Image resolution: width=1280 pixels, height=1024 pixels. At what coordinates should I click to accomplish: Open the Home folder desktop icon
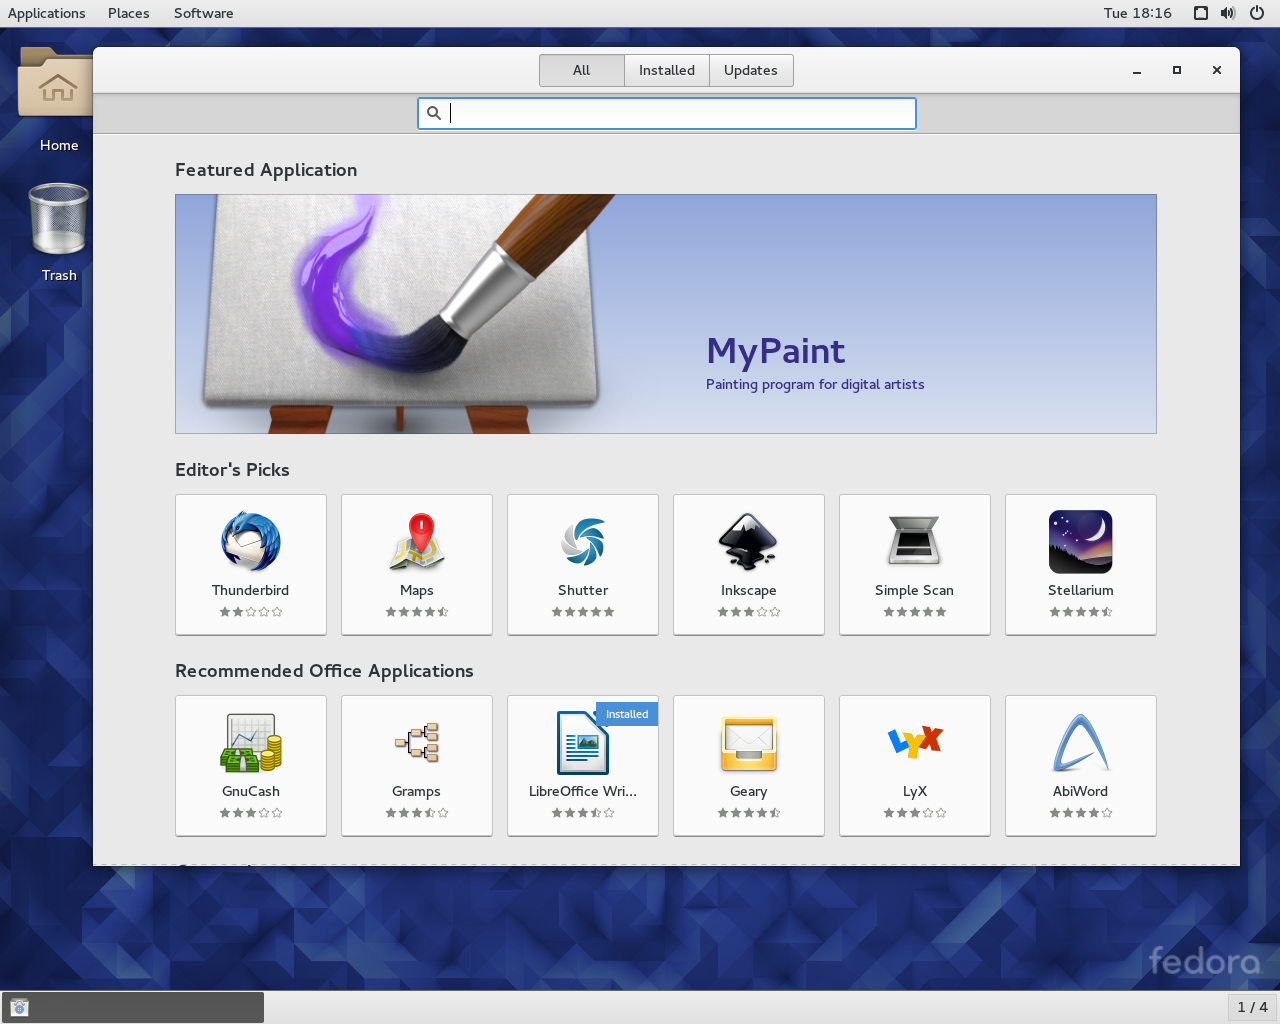pos(58,82)
